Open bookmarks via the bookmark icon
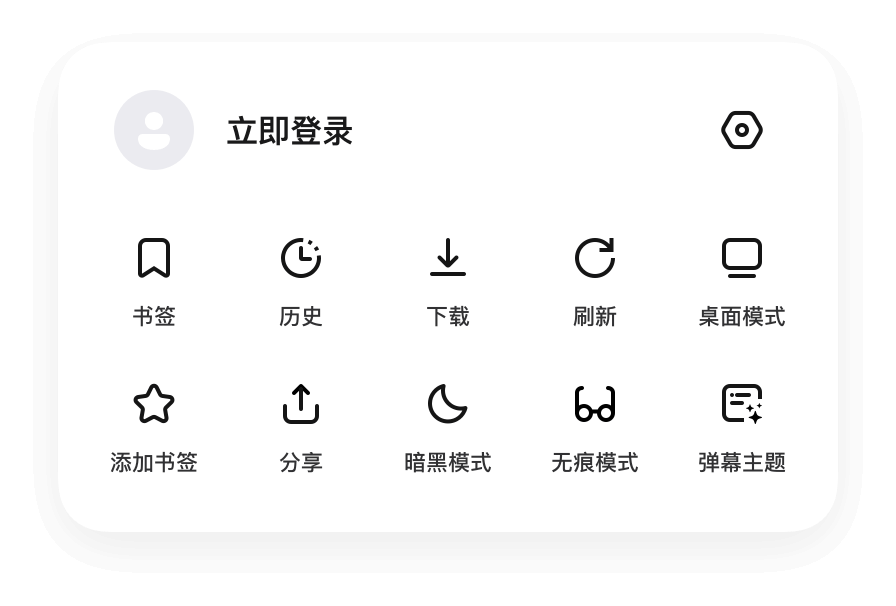Screen dimensions: 896x606 [x=154, y=258]
